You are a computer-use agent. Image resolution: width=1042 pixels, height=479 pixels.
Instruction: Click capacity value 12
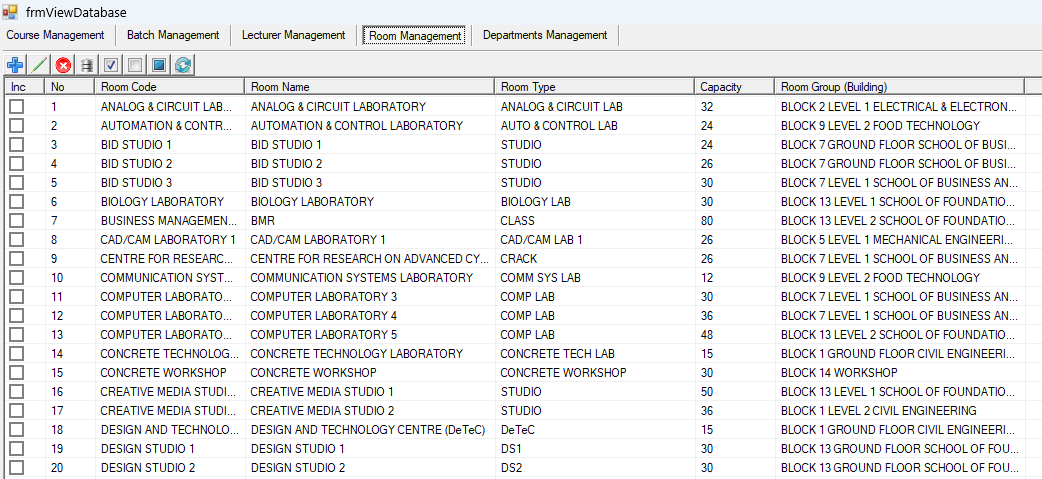(708, 278)
